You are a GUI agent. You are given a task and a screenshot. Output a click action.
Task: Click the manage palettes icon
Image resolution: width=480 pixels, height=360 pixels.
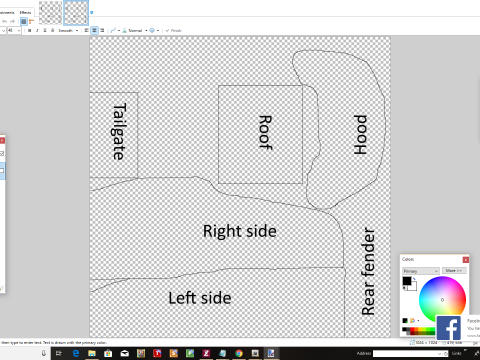point(413,321)
